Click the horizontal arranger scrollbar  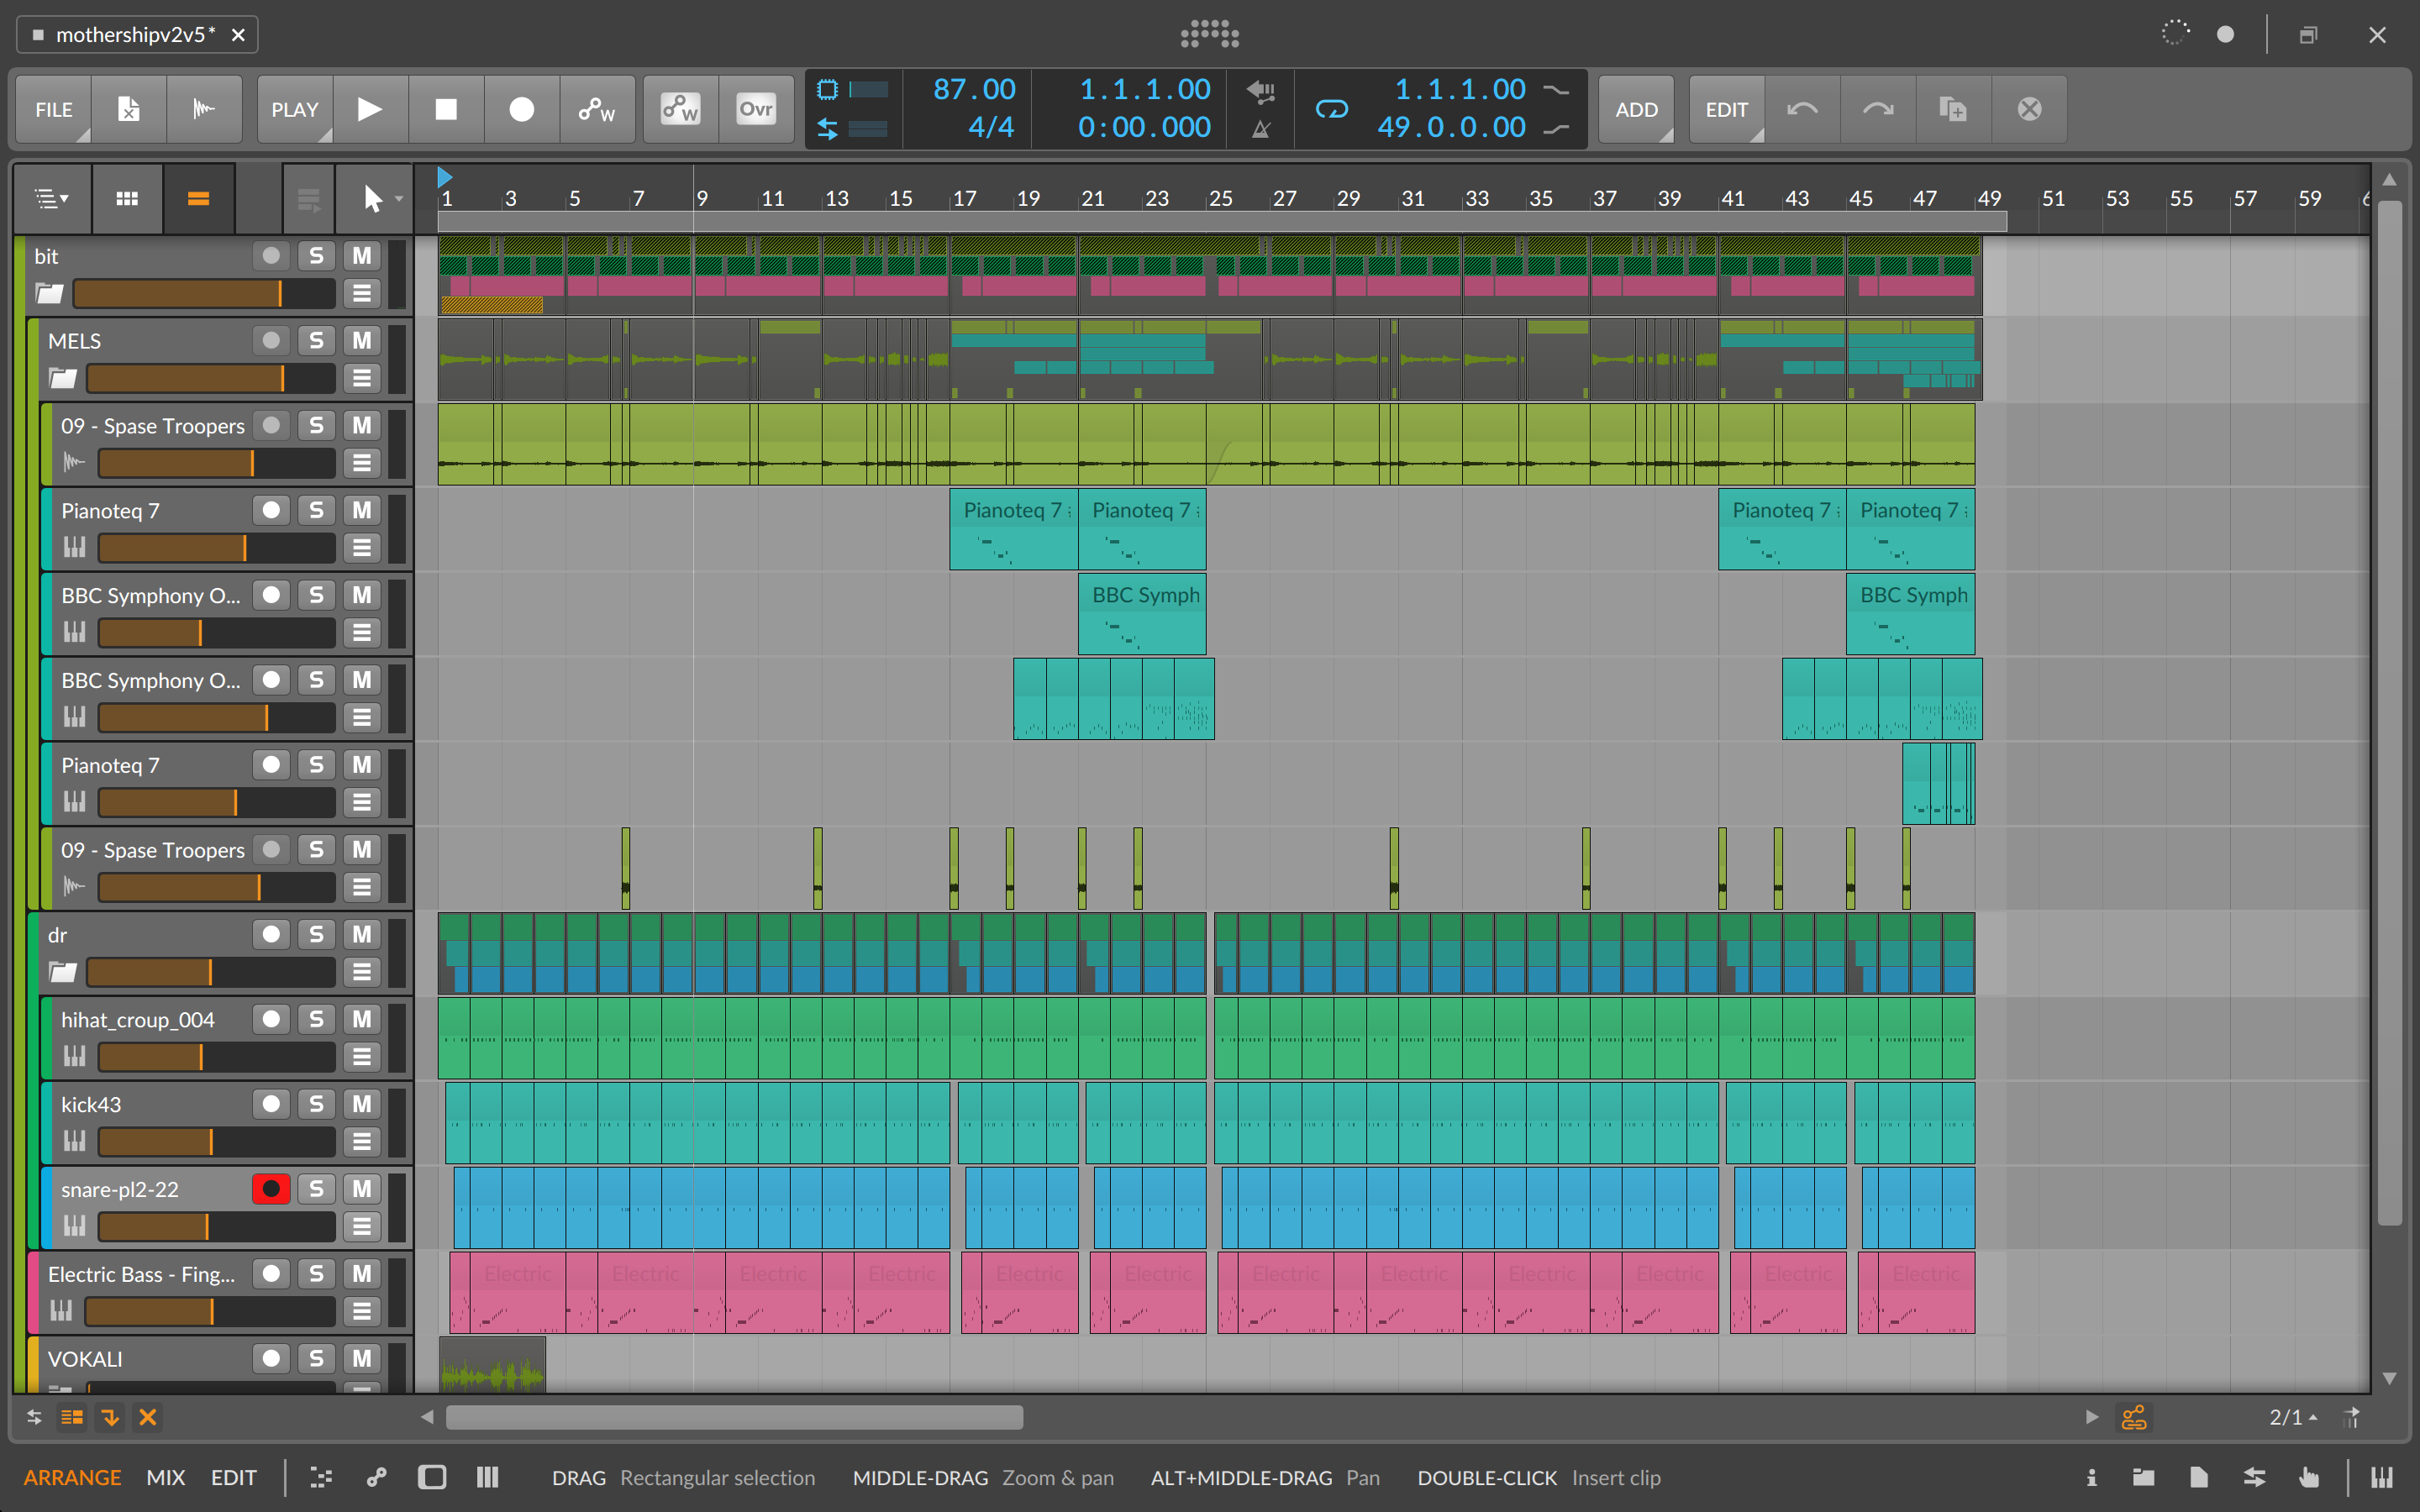(734, 1417)
